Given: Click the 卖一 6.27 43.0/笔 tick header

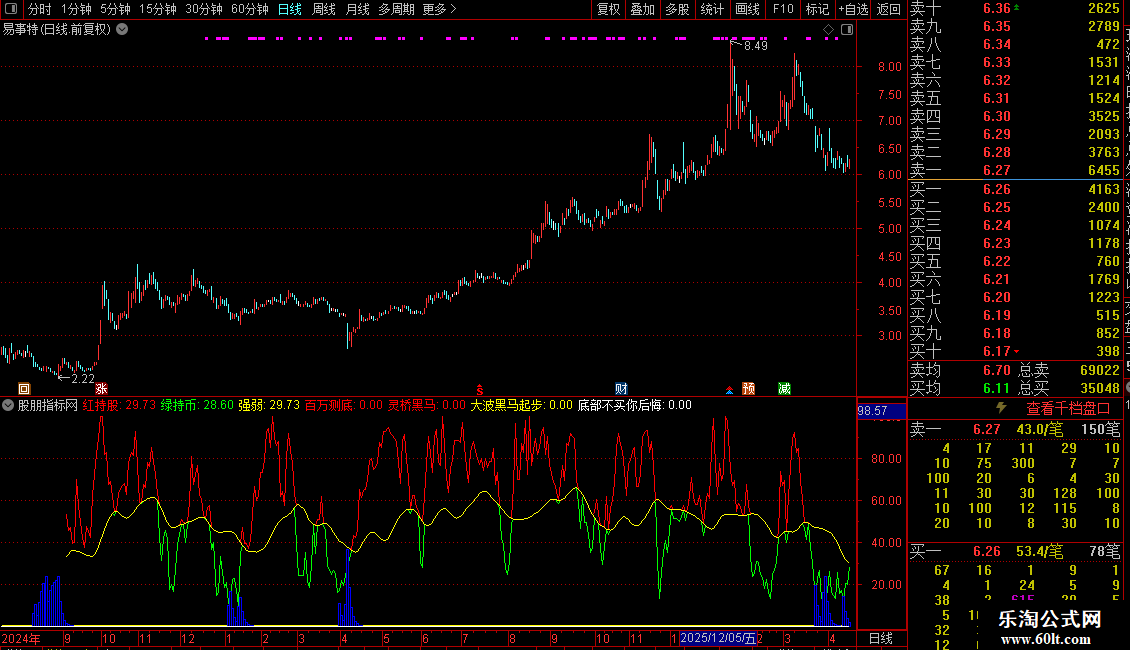Looking at the screenshot, I should pos(1015,429).
